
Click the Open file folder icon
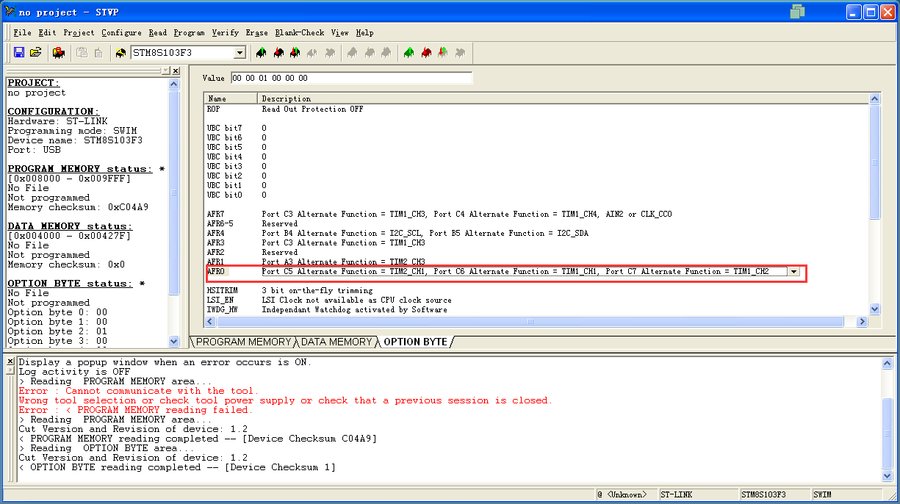pos(36,52)
